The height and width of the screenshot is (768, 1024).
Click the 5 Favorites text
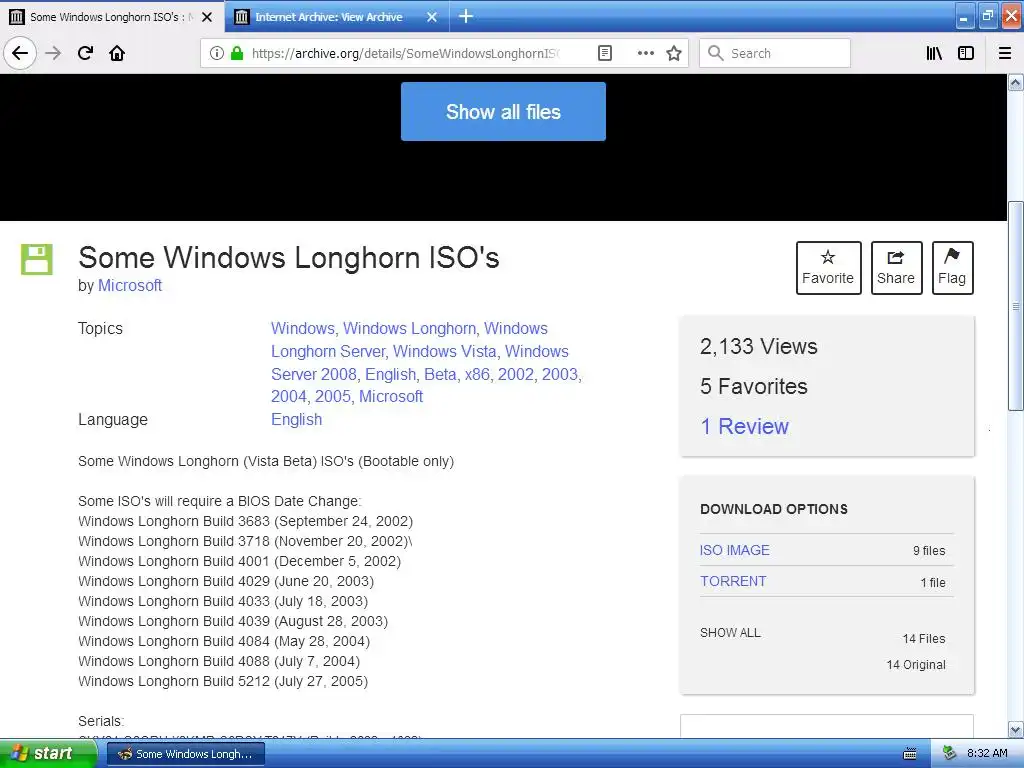point(754,387)
